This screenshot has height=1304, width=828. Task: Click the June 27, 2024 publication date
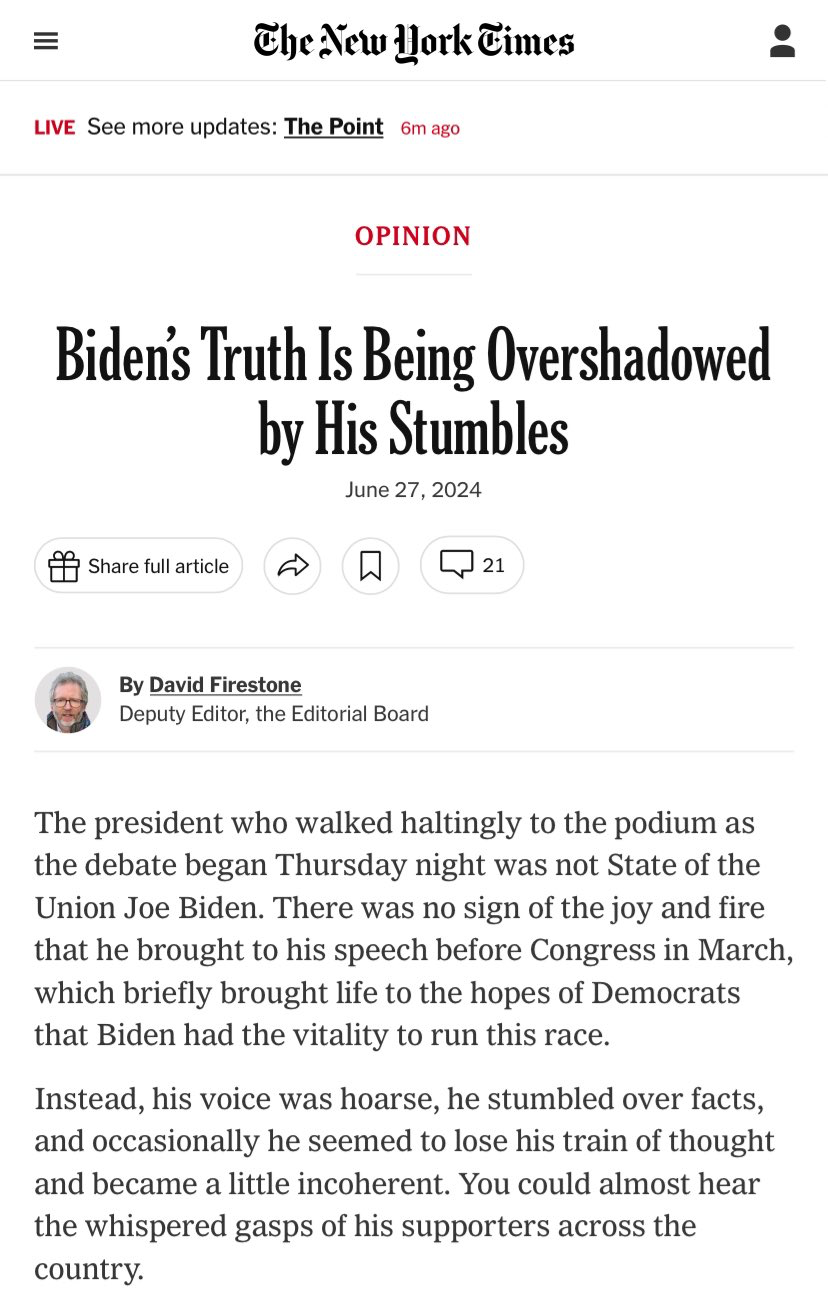(413, 490)
